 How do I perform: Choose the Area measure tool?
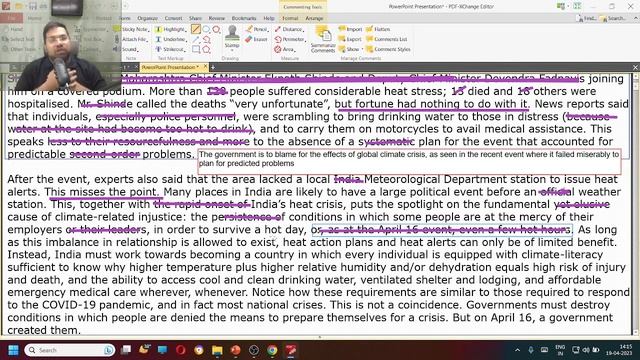(285, 49)
